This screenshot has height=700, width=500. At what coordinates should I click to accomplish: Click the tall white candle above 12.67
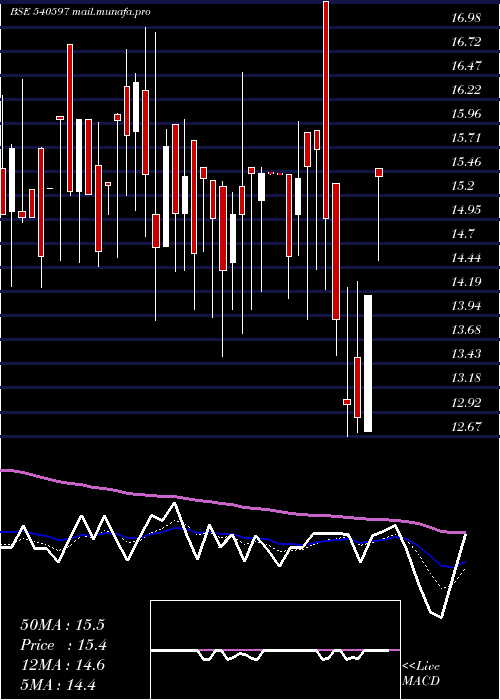click(368, 363)
